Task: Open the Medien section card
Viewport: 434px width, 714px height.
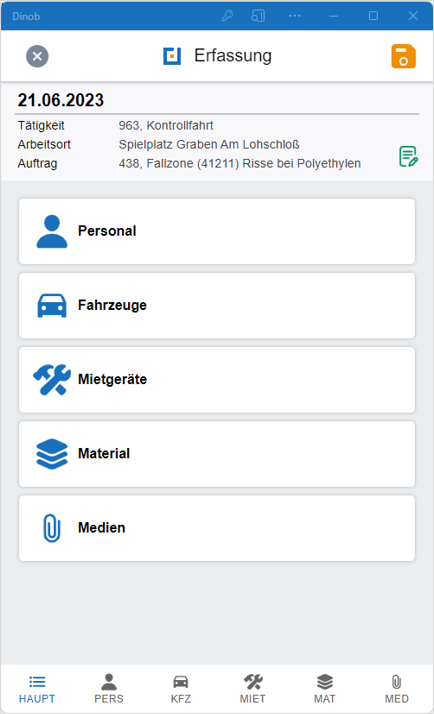Action: coord(217,528)
